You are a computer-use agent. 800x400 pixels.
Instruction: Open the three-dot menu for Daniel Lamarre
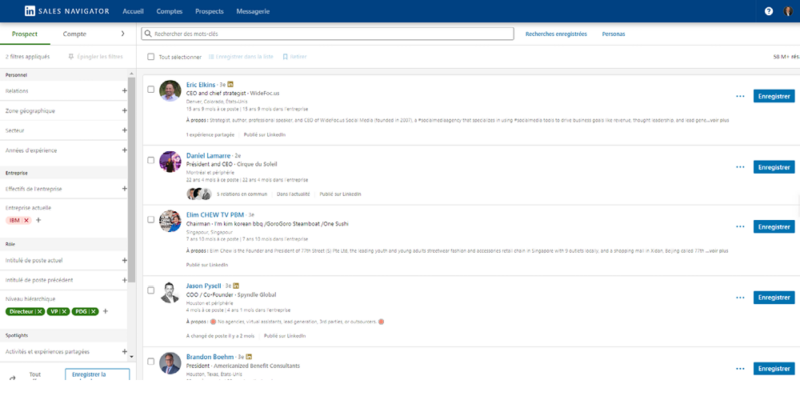coord(740,167)
